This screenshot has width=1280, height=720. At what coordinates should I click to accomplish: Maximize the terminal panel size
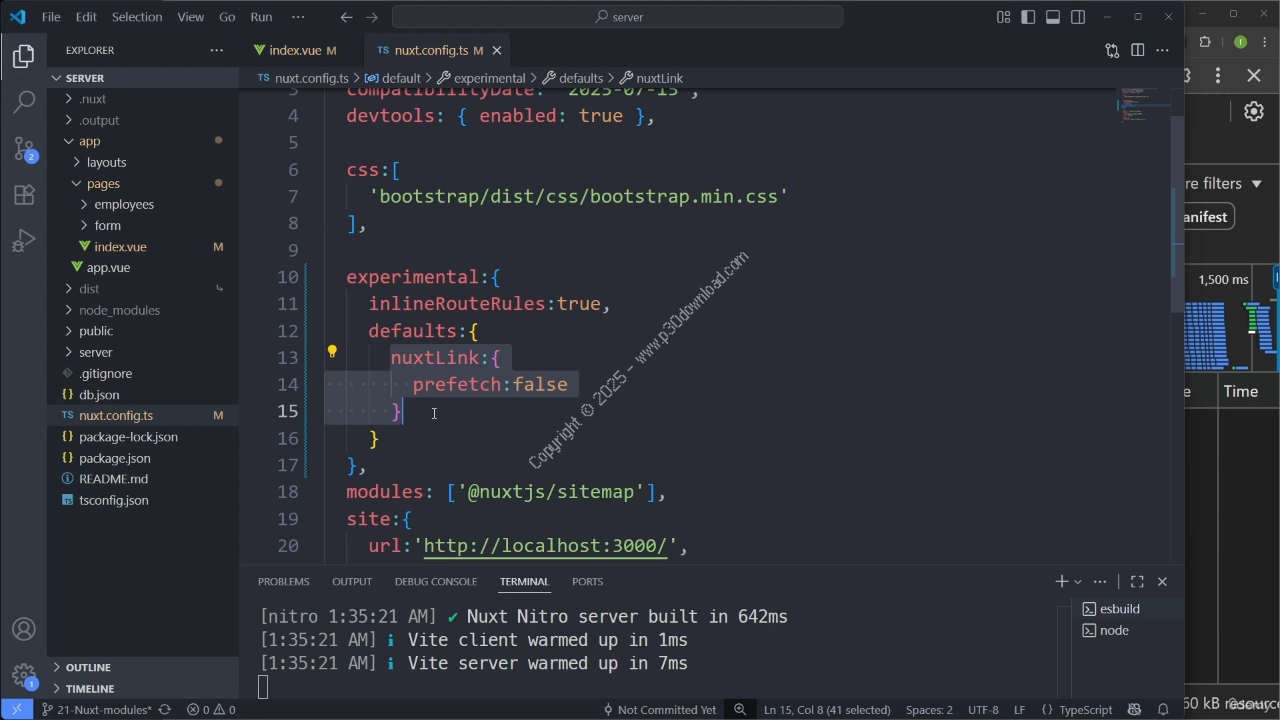[1137, 581]
